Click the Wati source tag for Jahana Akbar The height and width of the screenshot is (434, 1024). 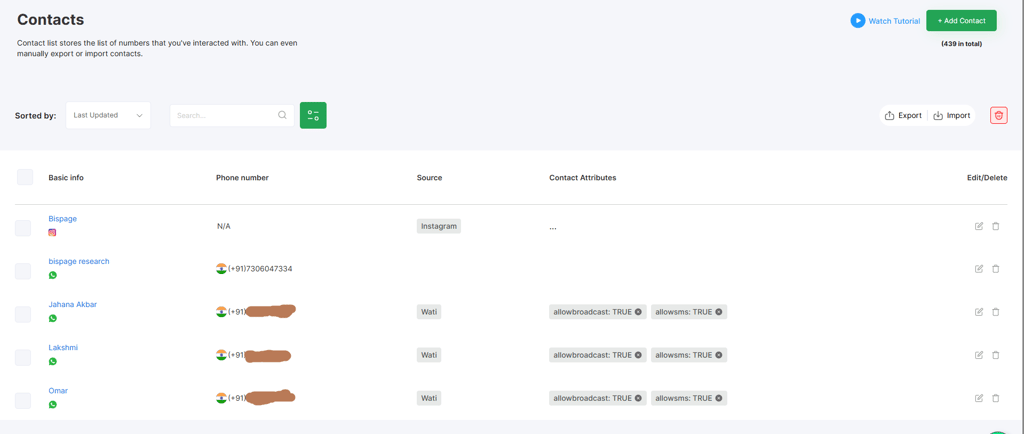[x=429, y=312]
